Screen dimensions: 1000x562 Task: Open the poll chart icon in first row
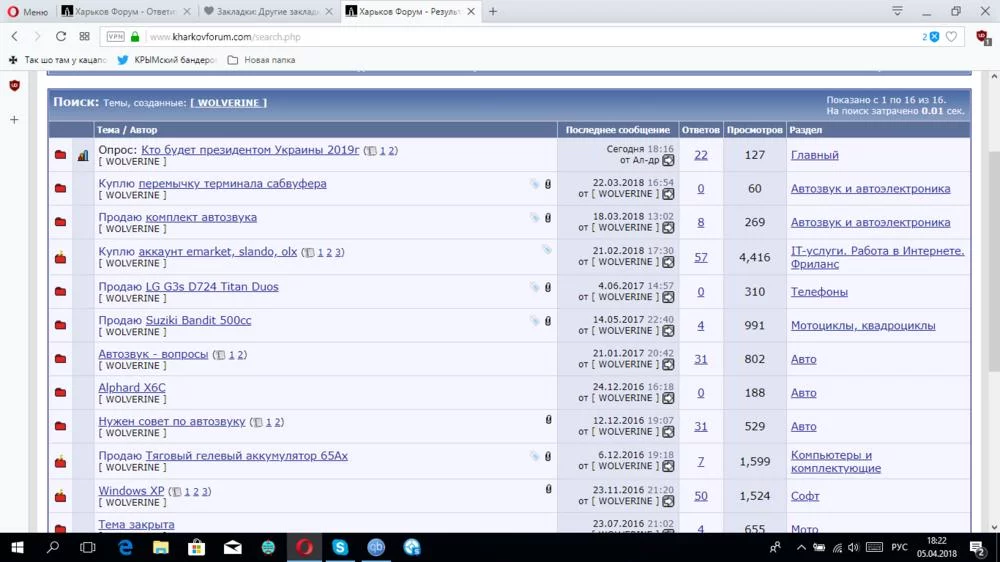click(x=83, y=155)
